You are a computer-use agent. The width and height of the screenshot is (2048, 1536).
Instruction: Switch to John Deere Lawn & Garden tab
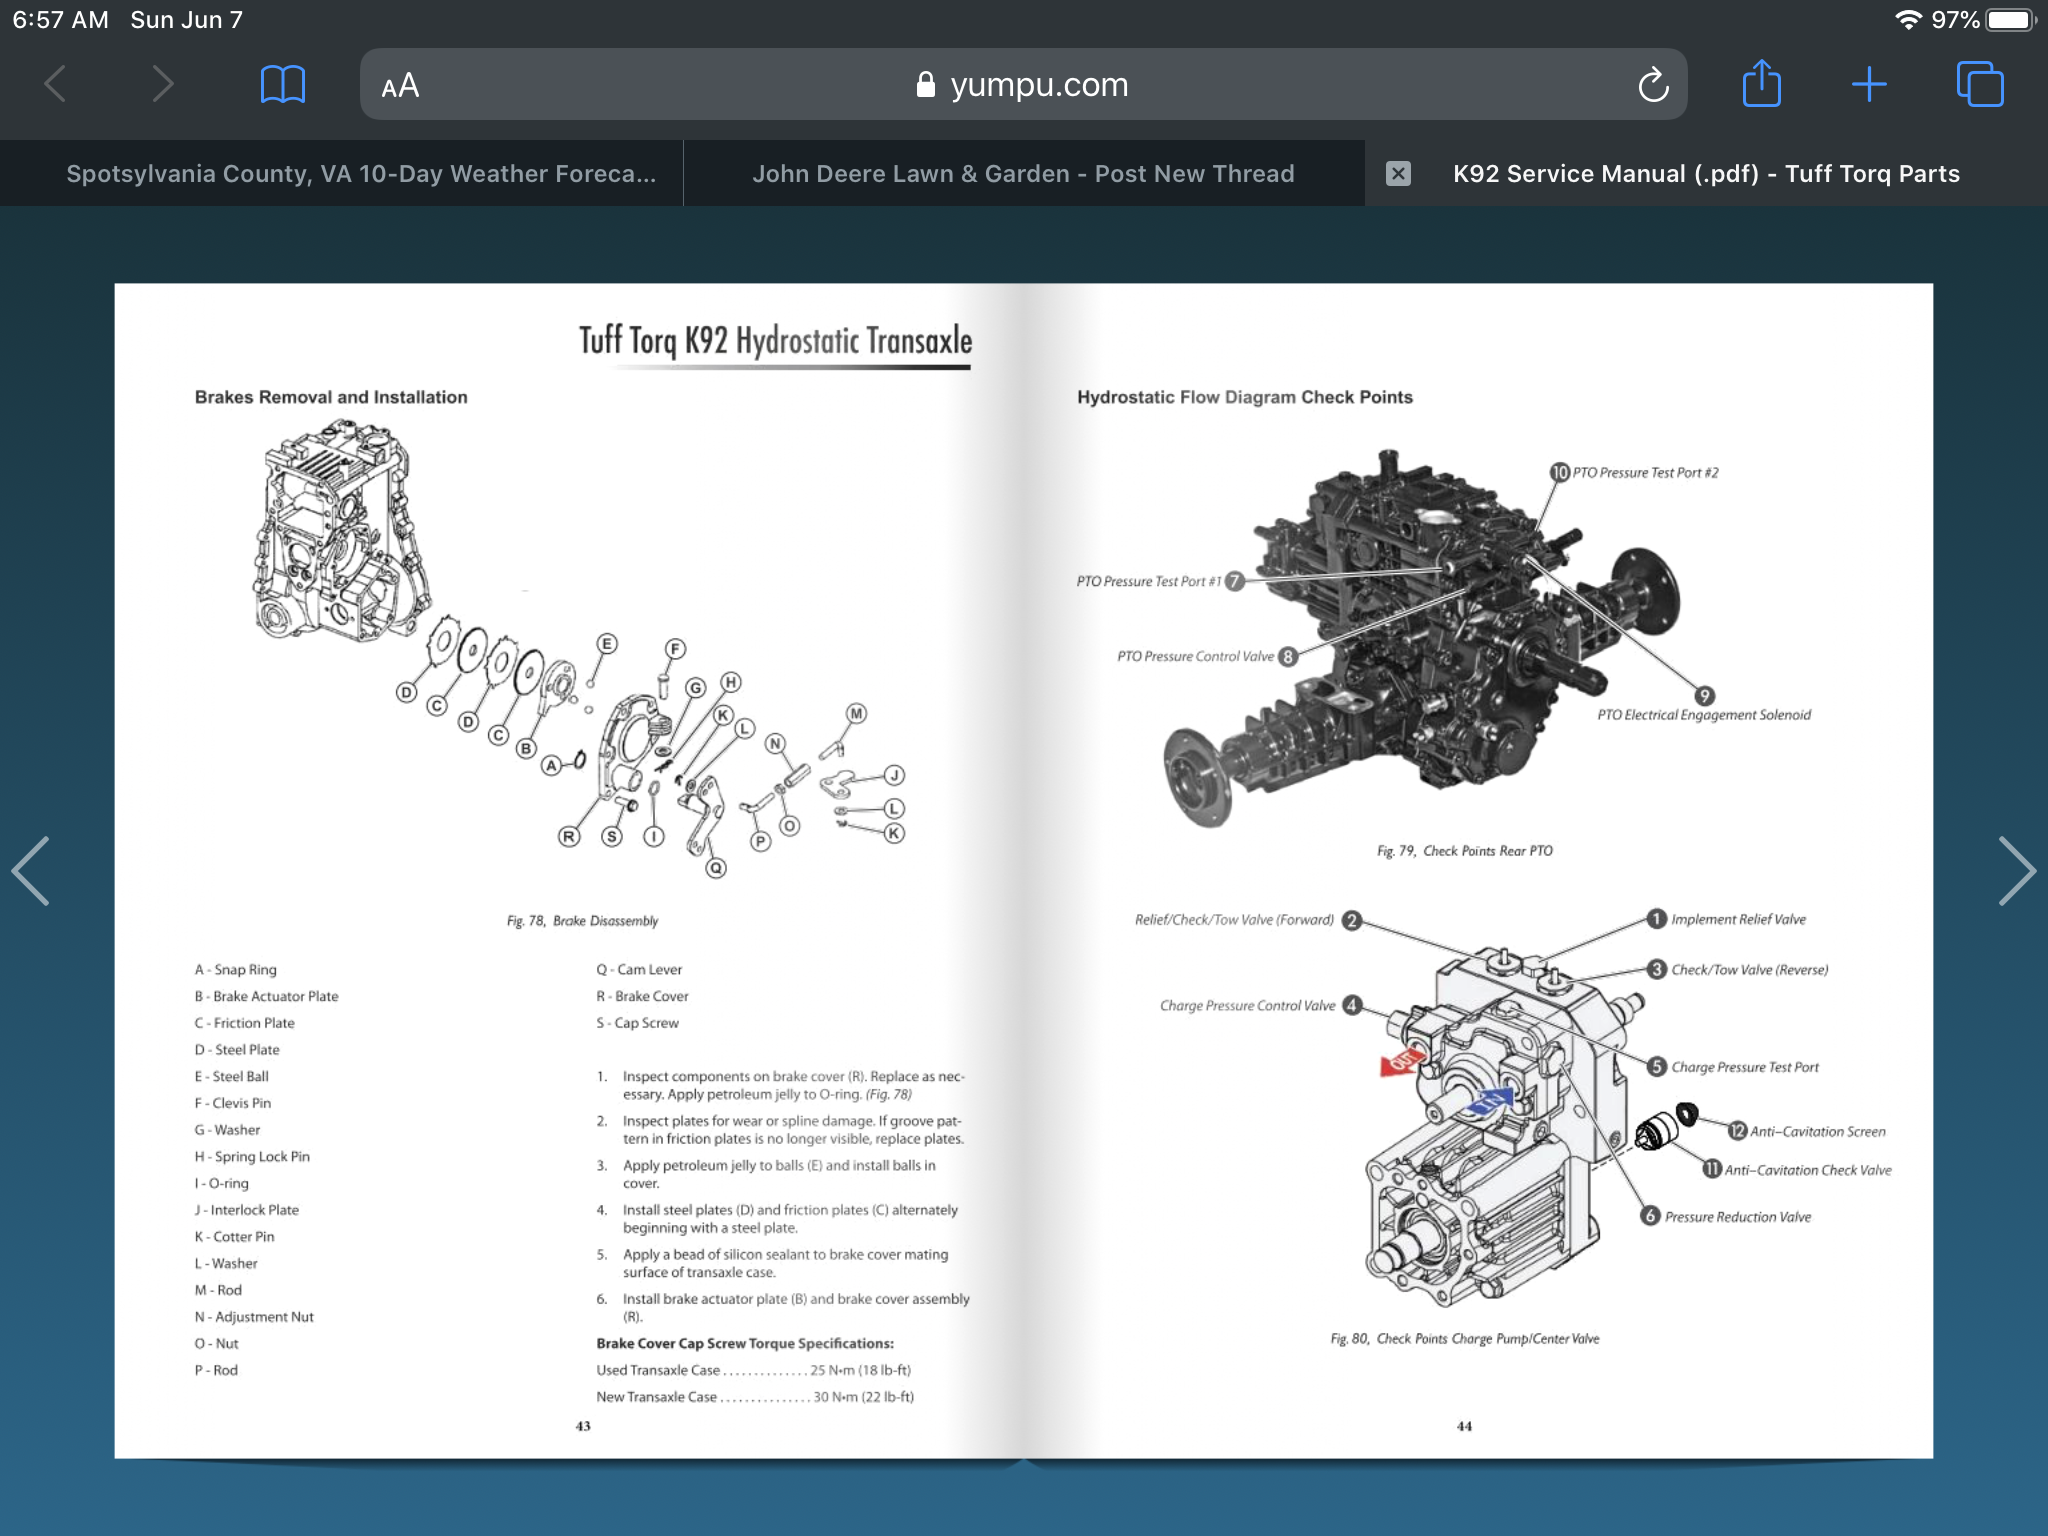tap(1022, 174)
